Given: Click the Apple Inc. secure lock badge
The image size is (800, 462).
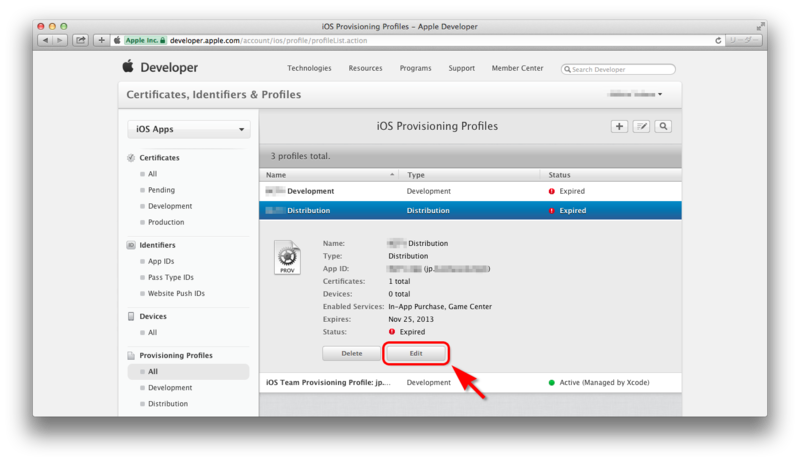Looking at the screenshot, I should tap(145, 40).
